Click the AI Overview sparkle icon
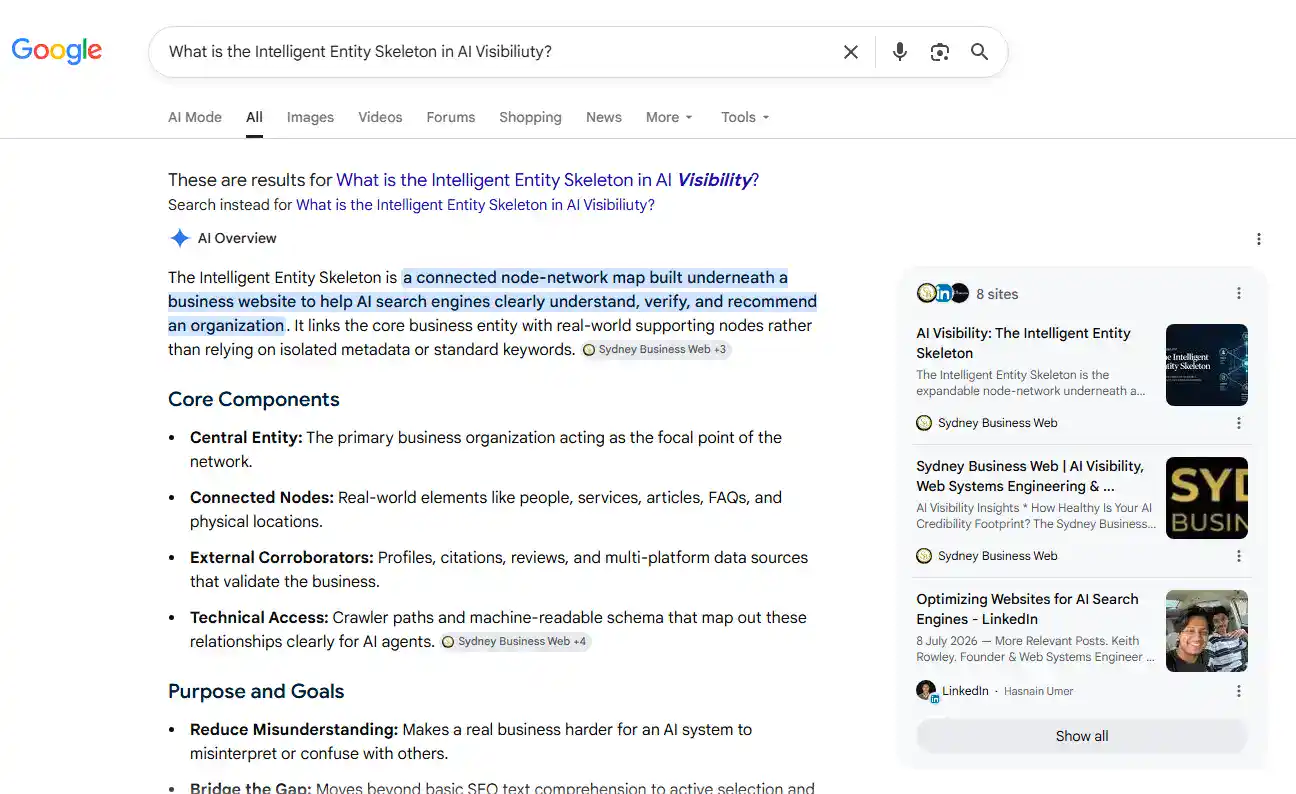 click(179, 238)
